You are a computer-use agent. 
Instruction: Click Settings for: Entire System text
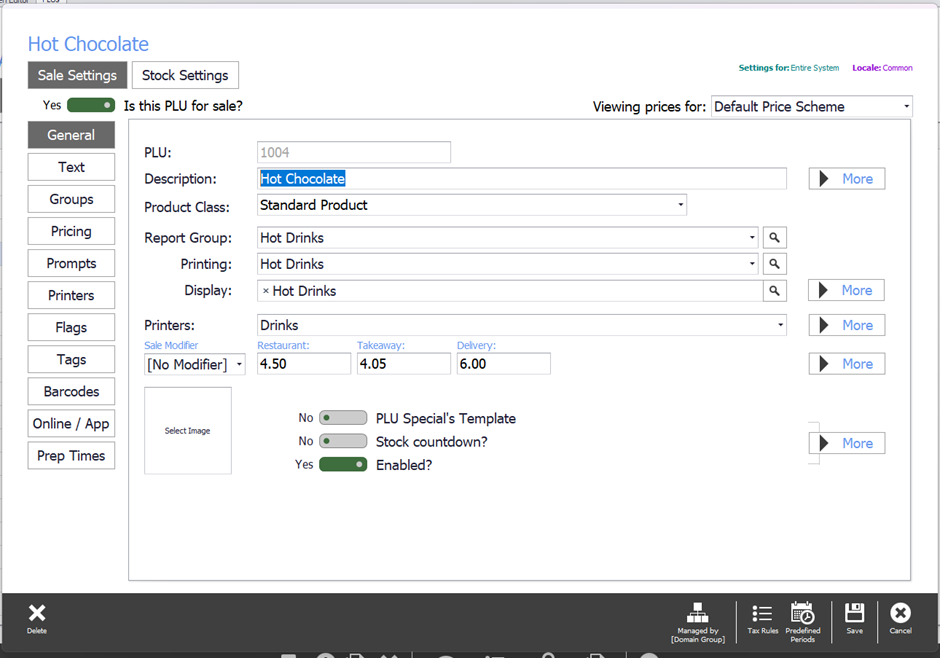pos(788,68)
